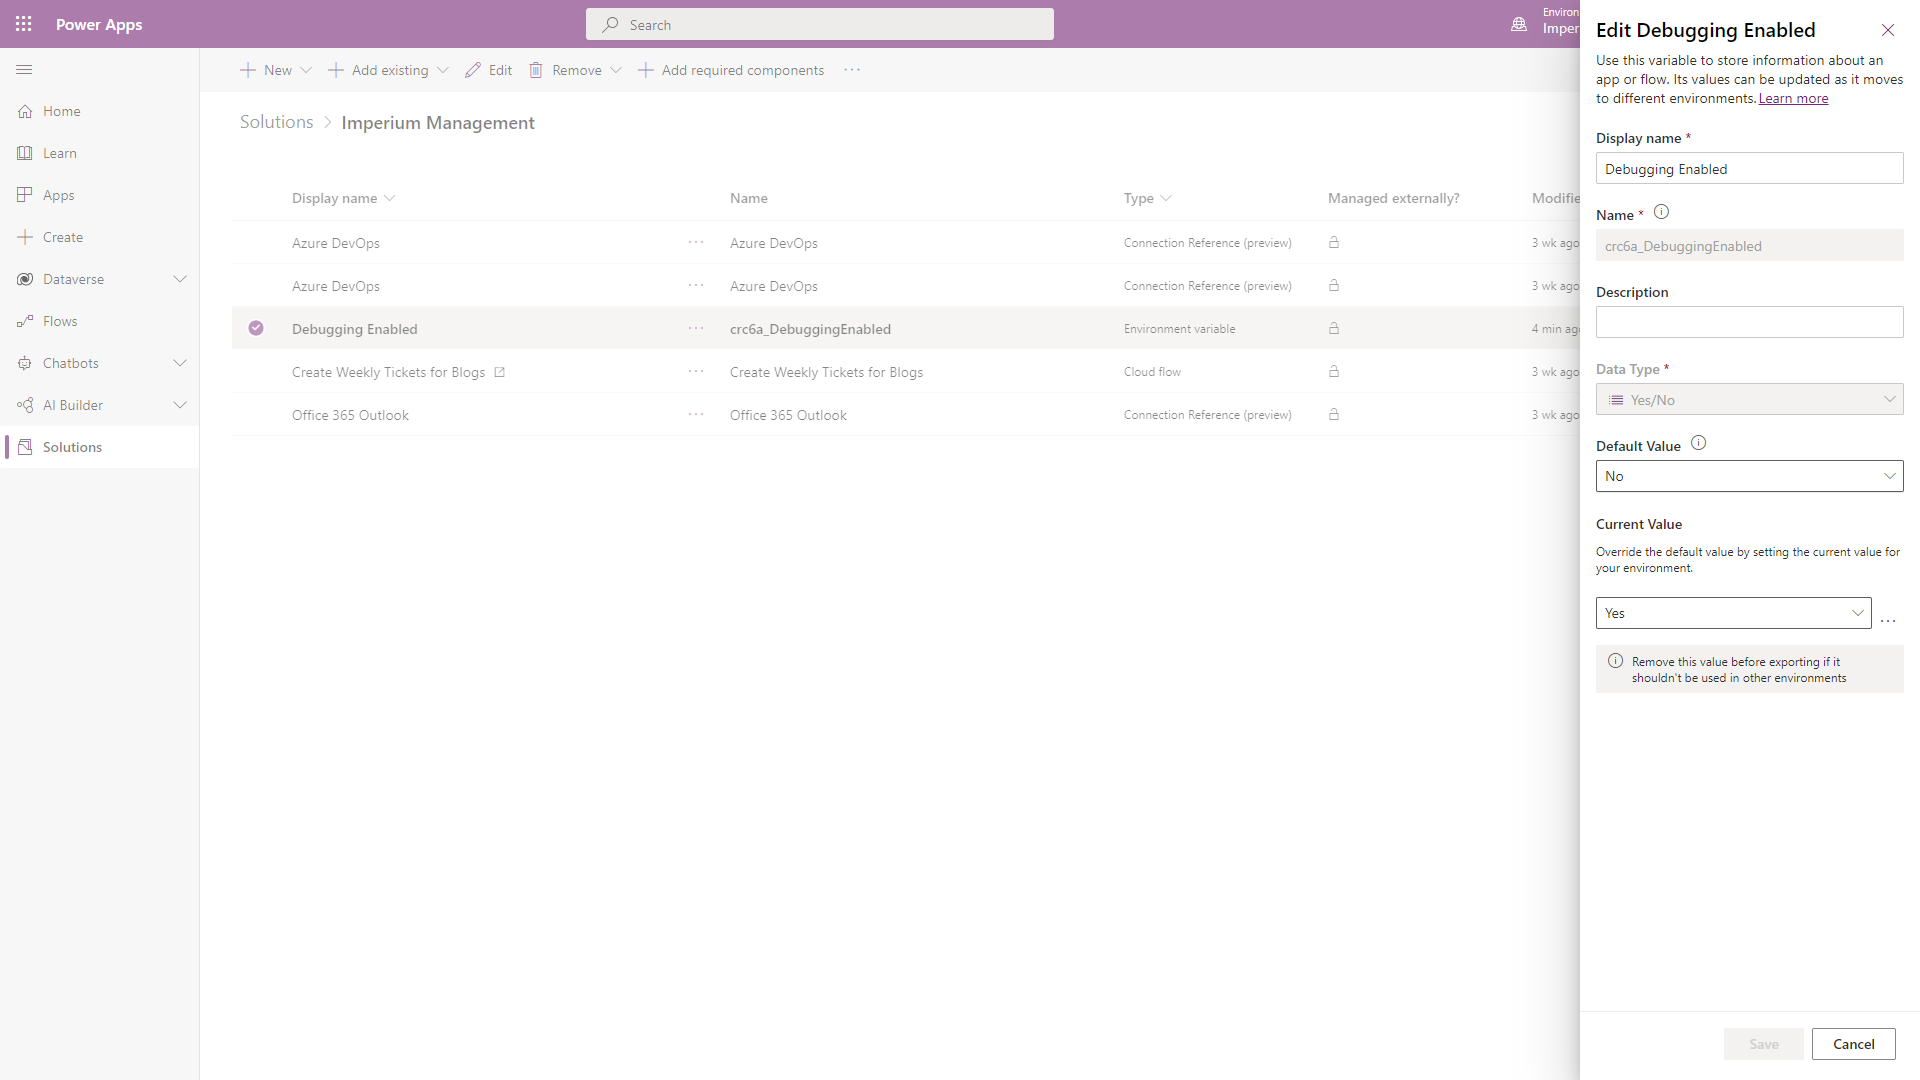Click the Flows icon in sidebar
The image size is (1920, 1080).
coord(24,320)
